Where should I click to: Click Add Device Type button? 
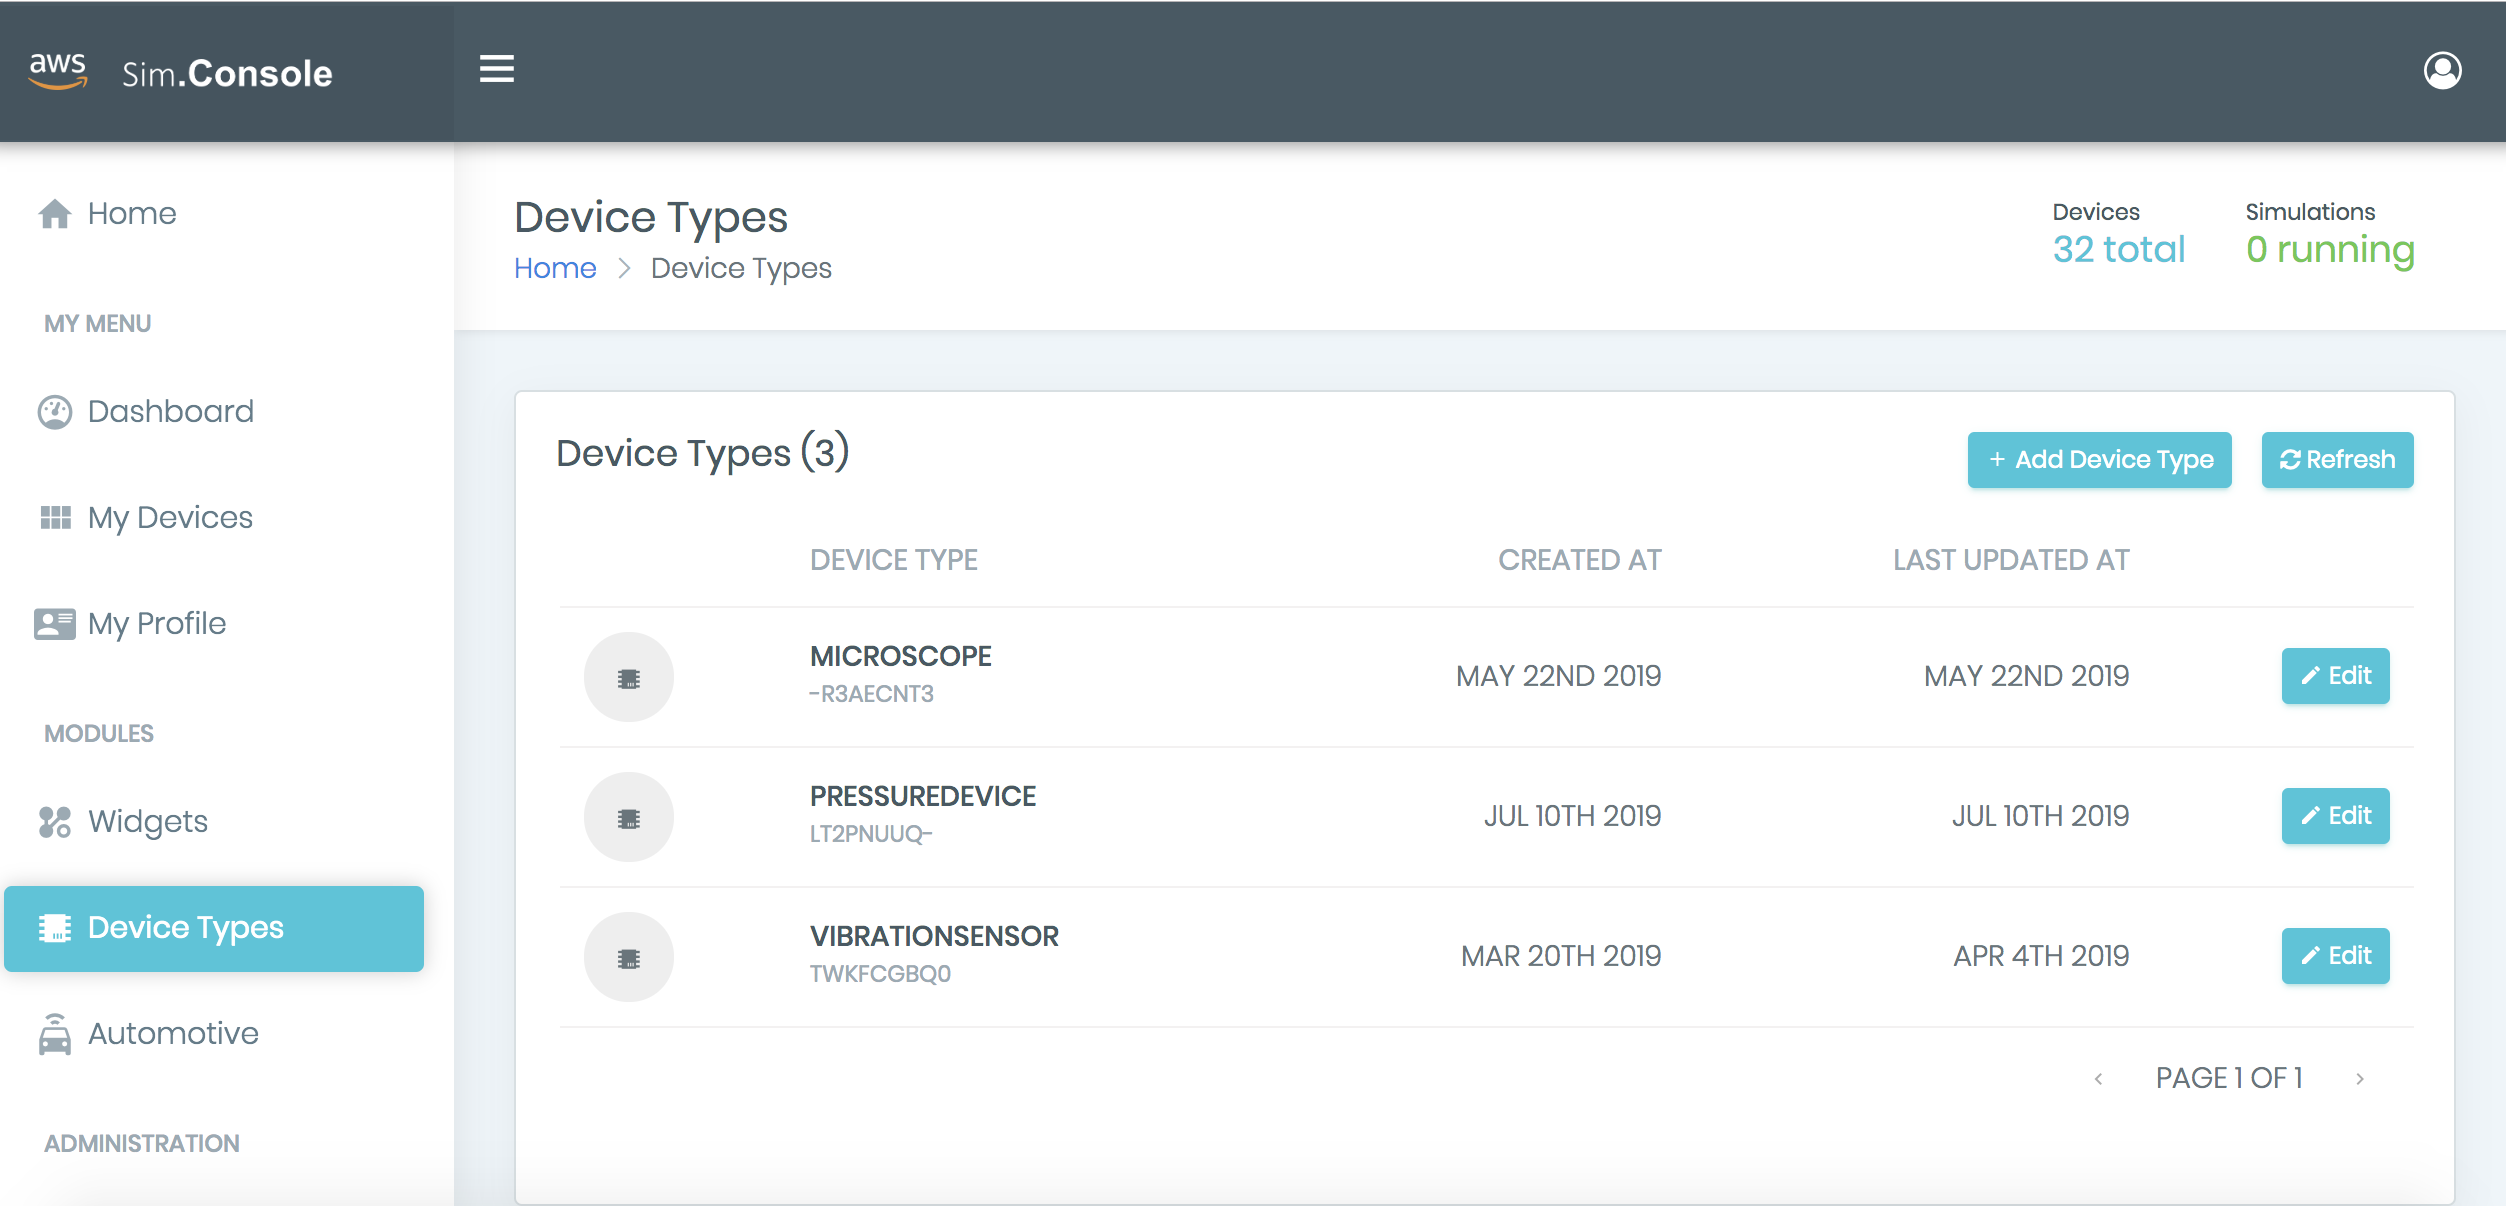[2100, 460]
